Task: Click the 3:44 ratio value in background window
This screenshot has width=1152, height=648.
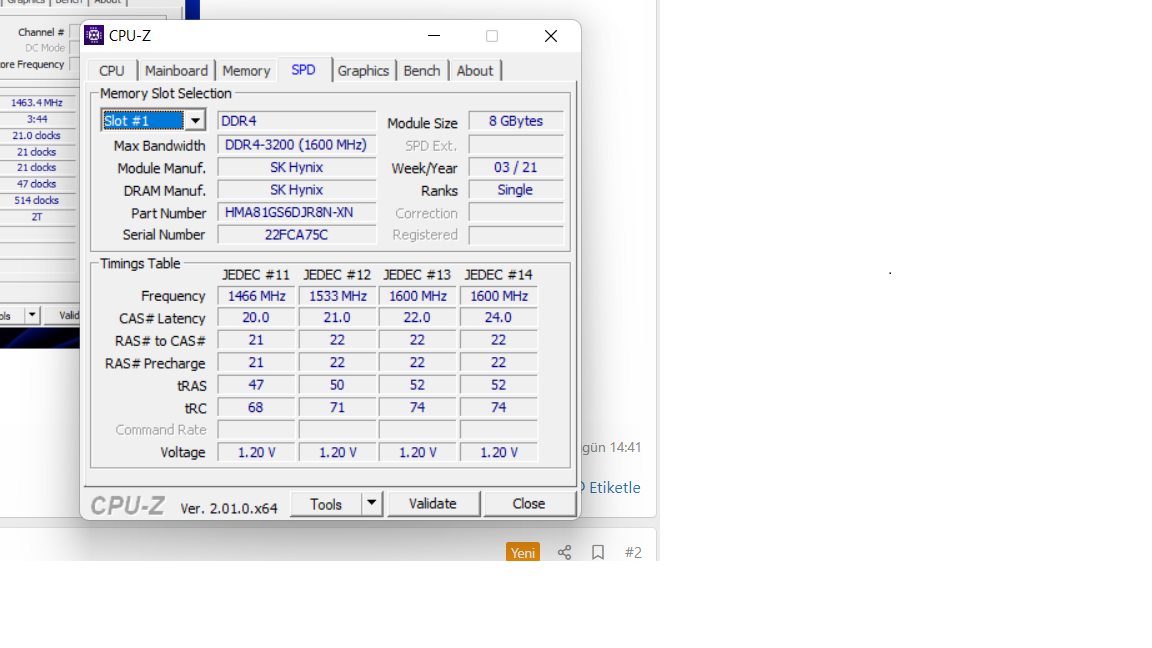Action: point(37,119)
